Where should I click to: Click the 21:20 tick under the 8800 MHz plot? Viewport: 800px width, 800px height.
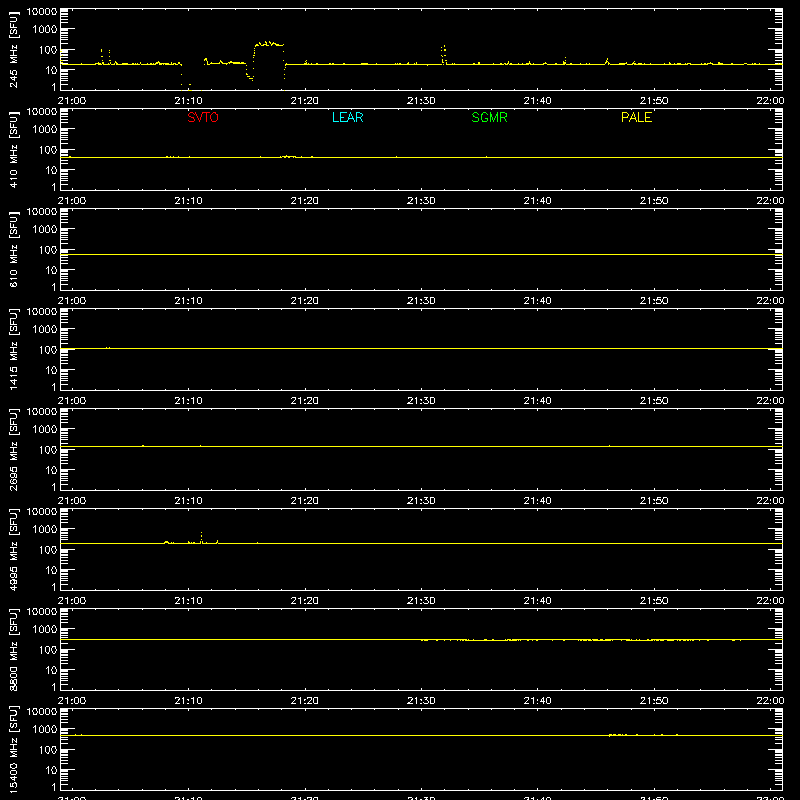[305, 701]
